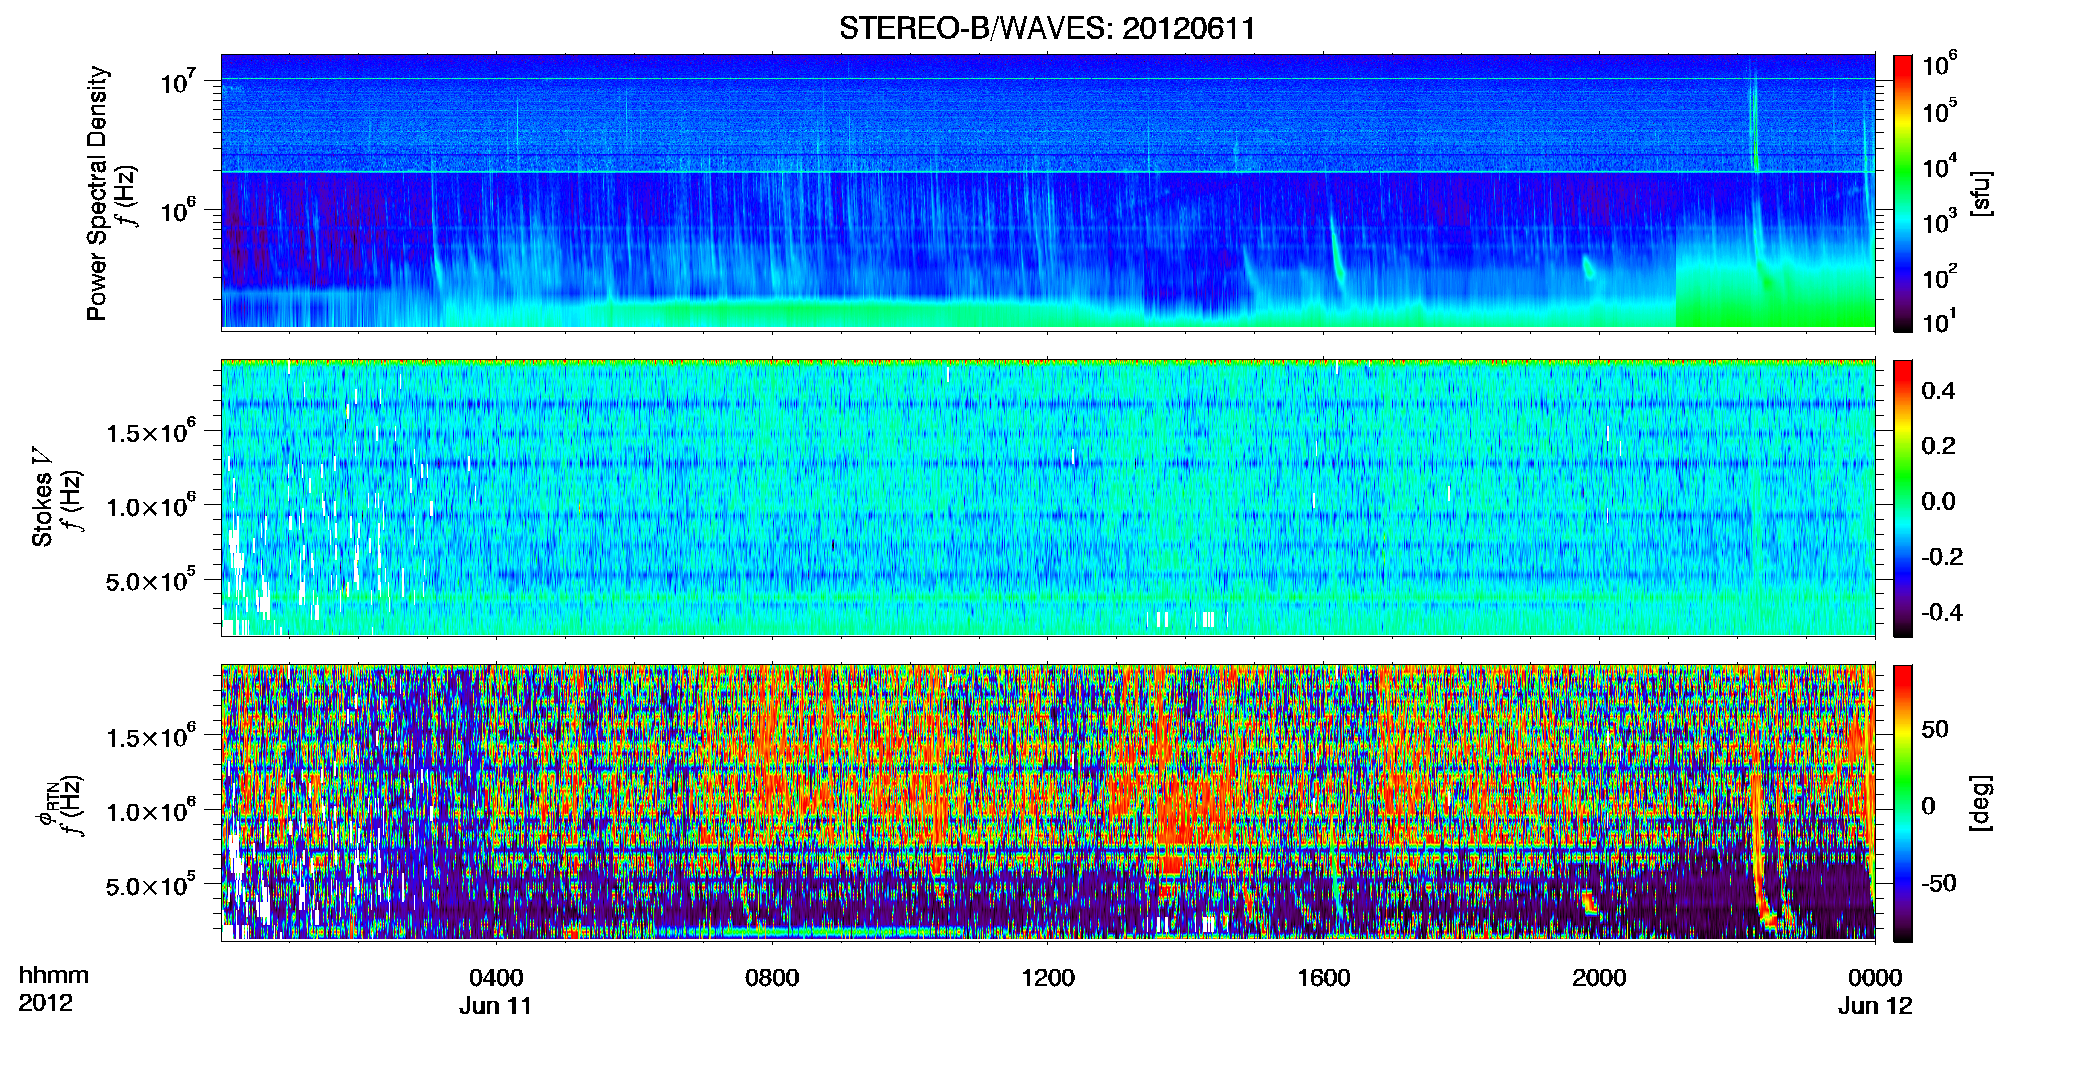The image size is (2096, 1080).
Task: Click the 0400 time axis label
Action: [x=496, y=978]
